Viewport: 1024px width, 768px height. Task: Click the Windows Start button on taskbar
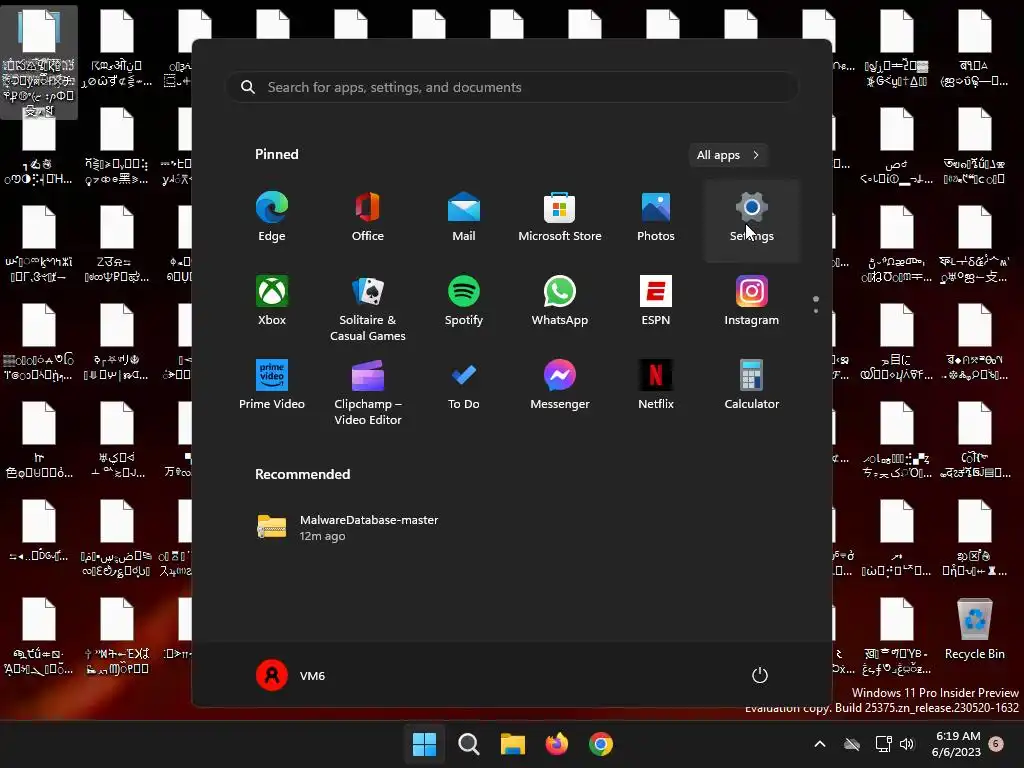pos(424,743)
